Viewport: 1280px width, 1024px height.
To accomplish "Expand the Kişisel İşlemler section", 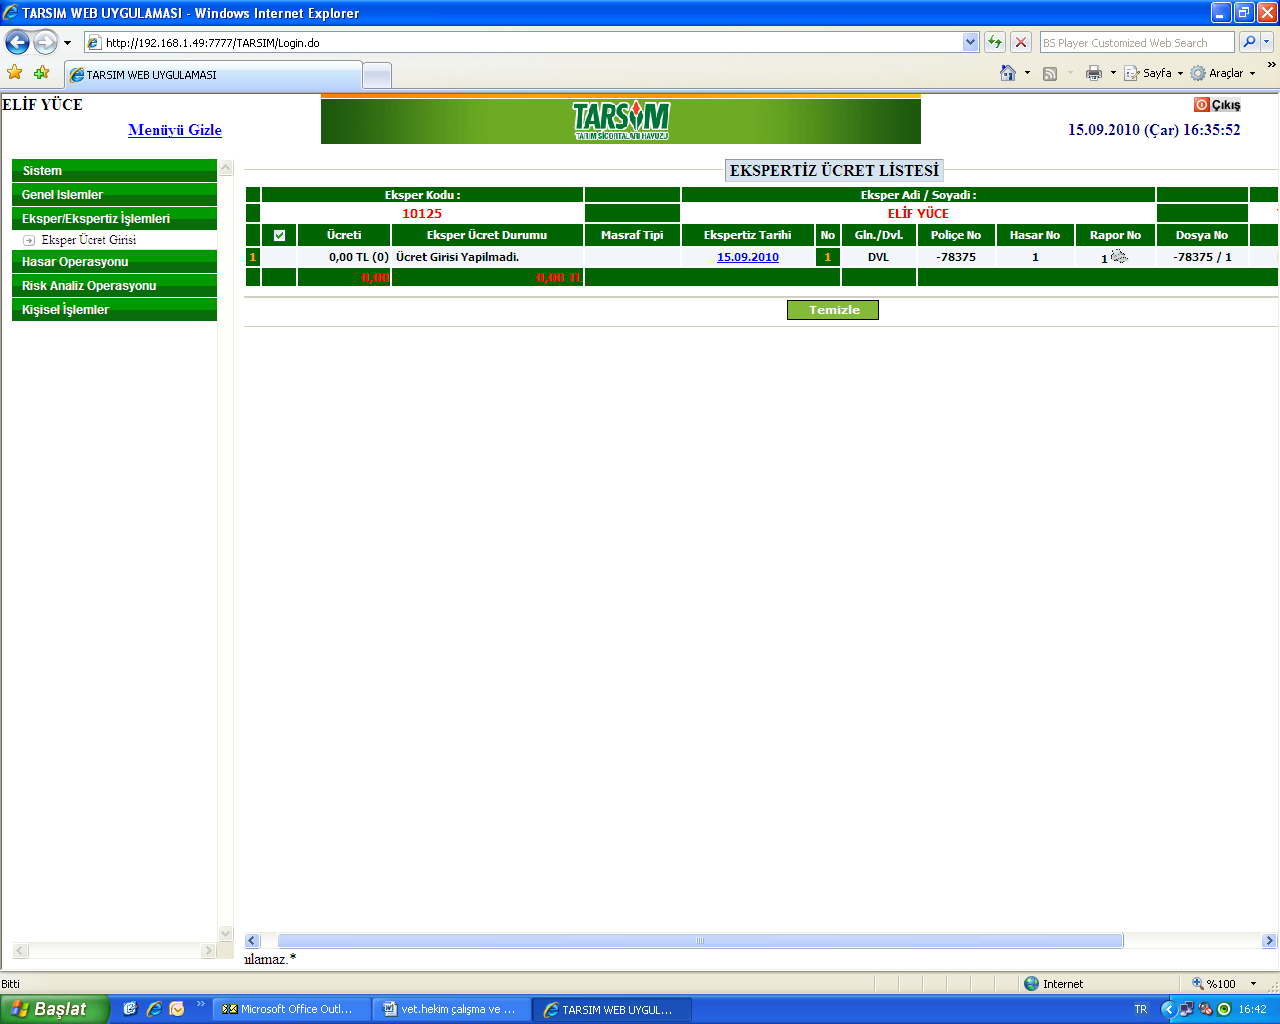I will click(114, 309).
